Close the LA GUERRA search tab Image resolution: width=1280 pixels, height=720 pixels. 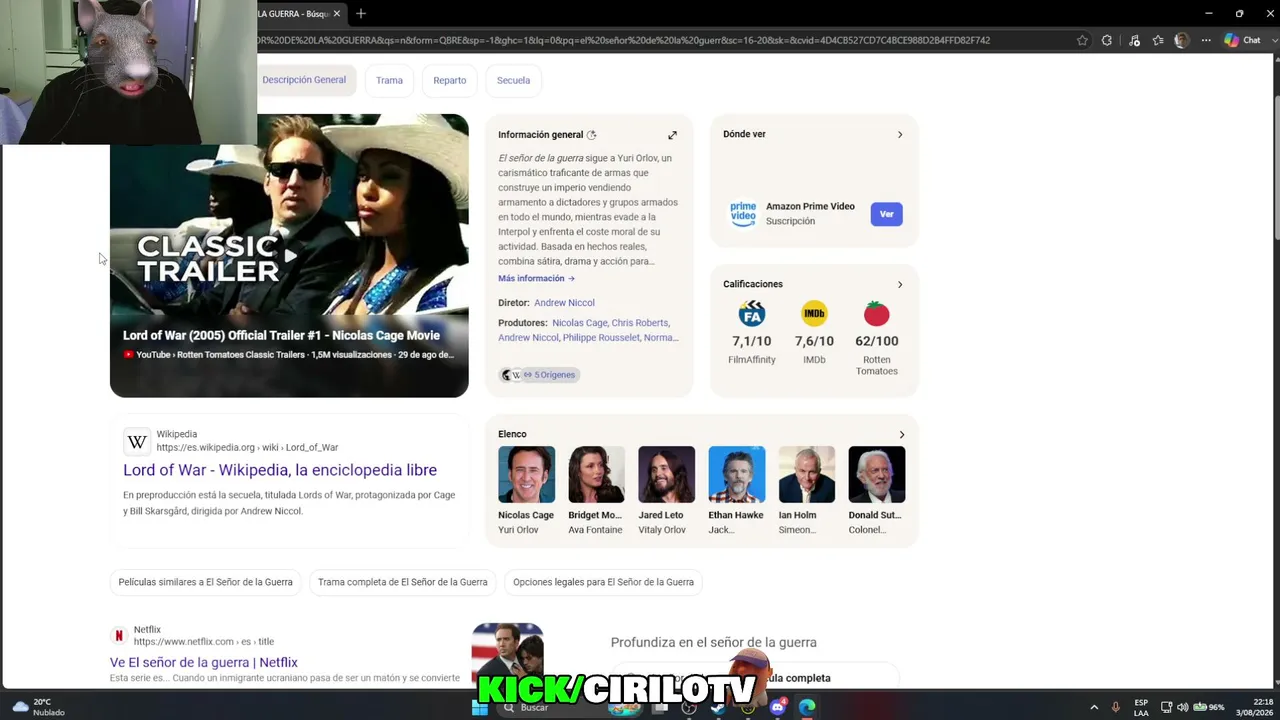pyautogui.click(x=337, y=14)
